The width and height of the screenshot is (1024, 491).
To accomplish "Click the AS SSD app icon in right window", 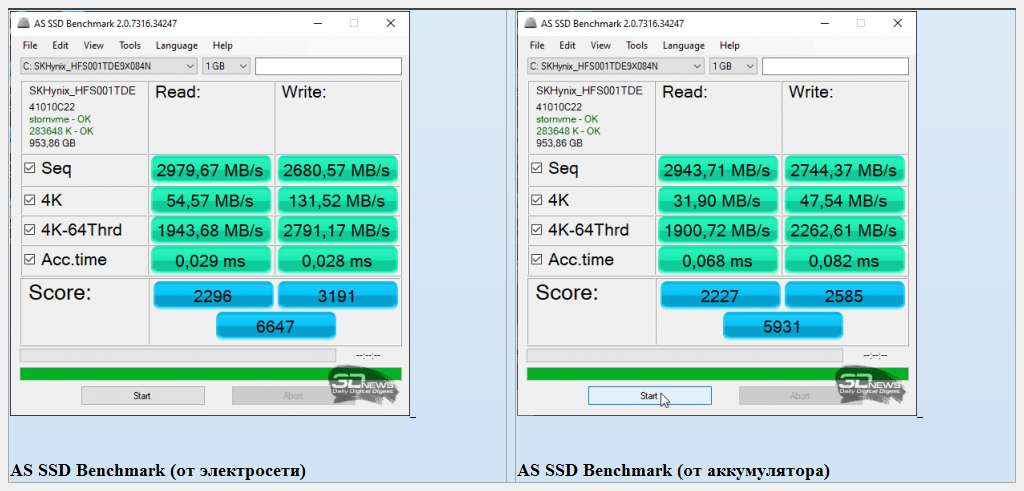I will [x=530, y=24].
